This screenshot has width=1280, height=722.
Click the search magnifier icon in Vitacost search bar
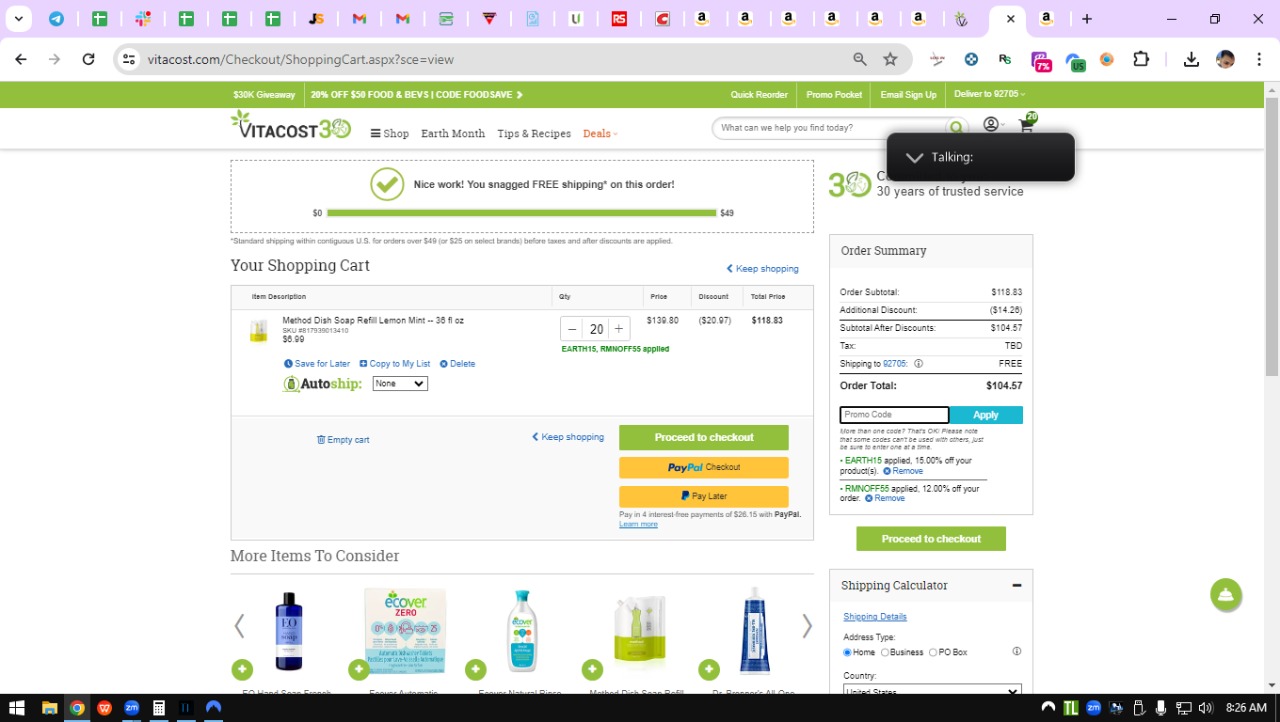957,128
